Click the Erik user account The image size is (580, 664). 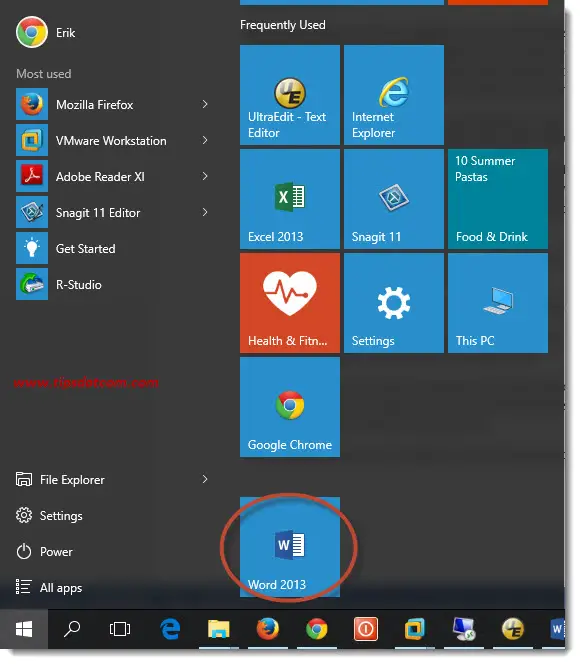tap(46, 32)
